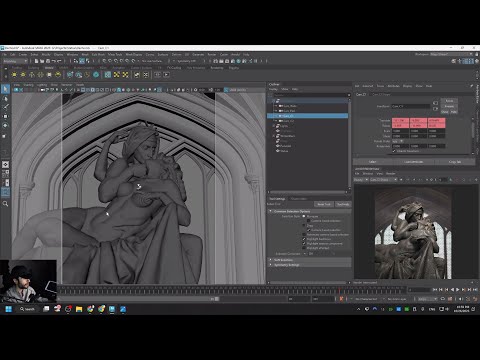480x360 pixels.
Task: Open the File menu in menu bar
Action: click(5, 54)
